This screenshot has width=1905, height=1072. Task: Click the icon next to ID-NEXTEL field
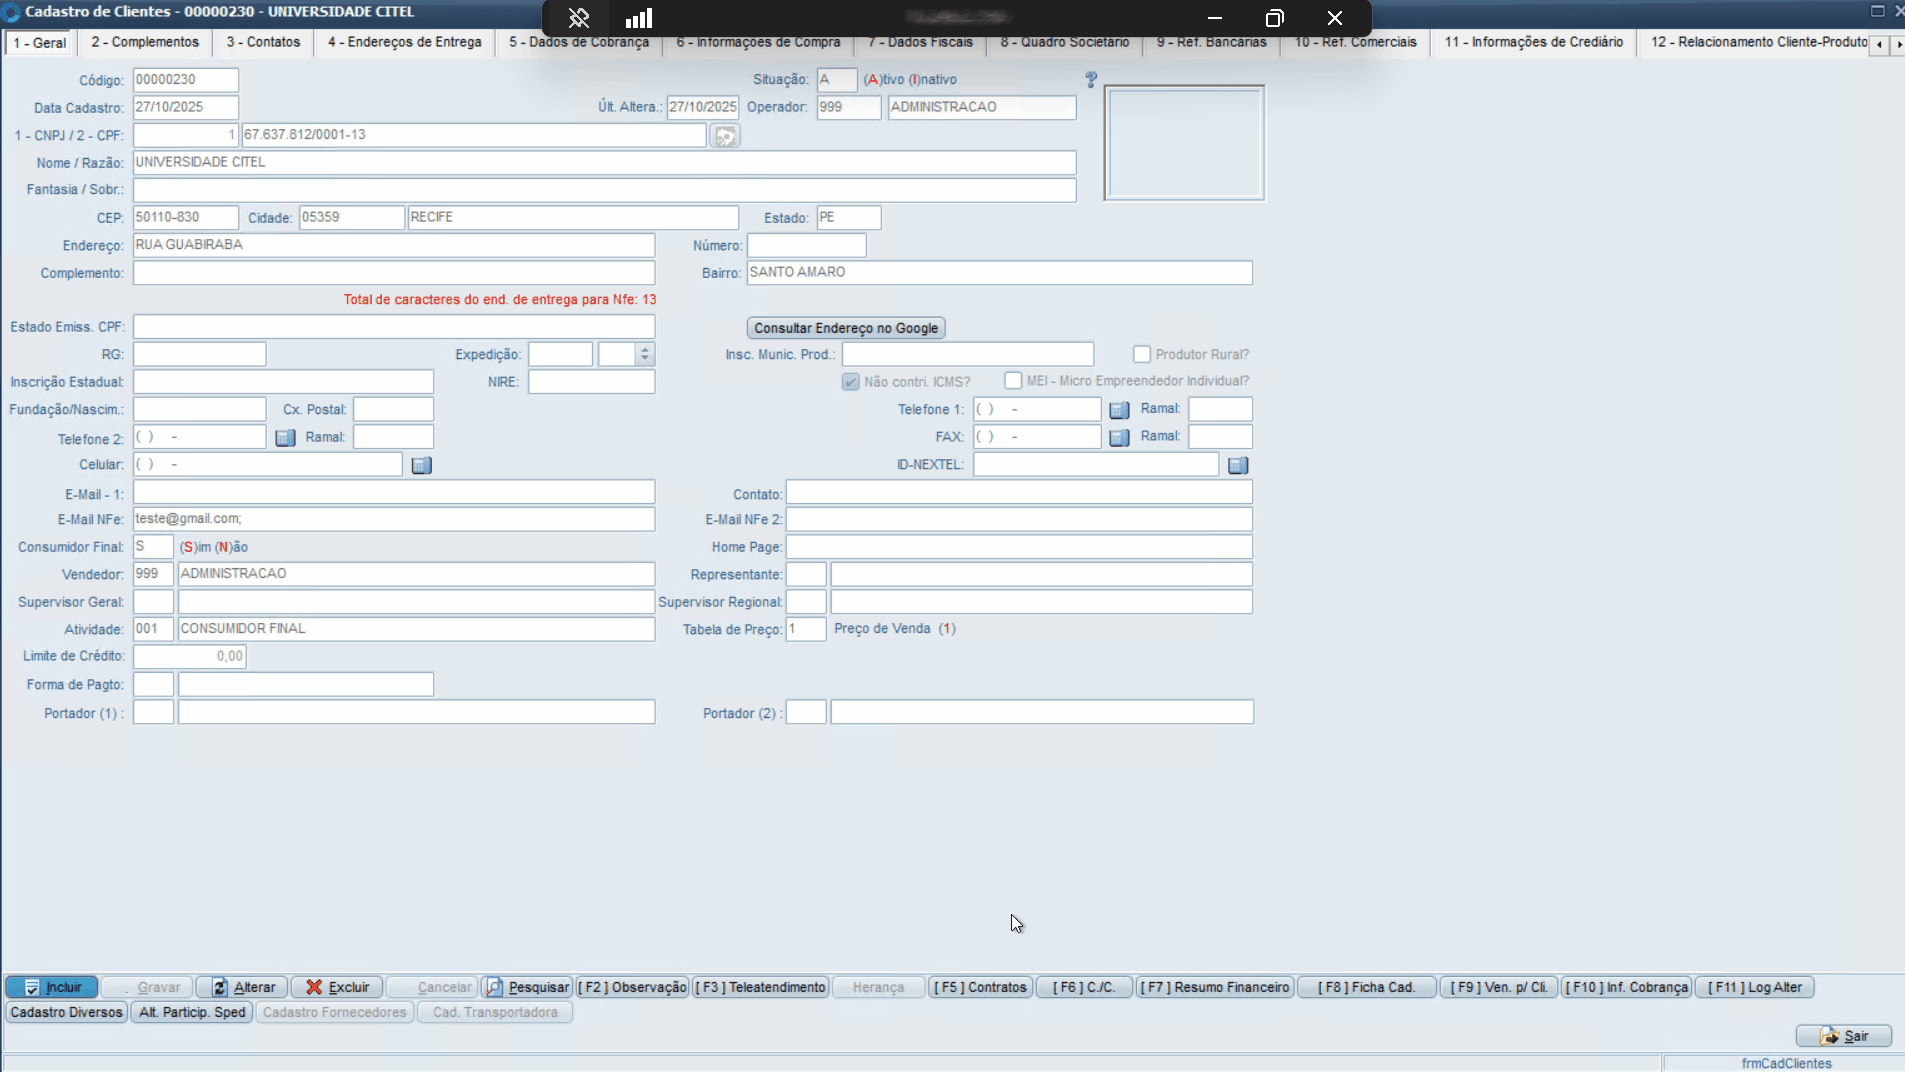[x=1238, y=465]
